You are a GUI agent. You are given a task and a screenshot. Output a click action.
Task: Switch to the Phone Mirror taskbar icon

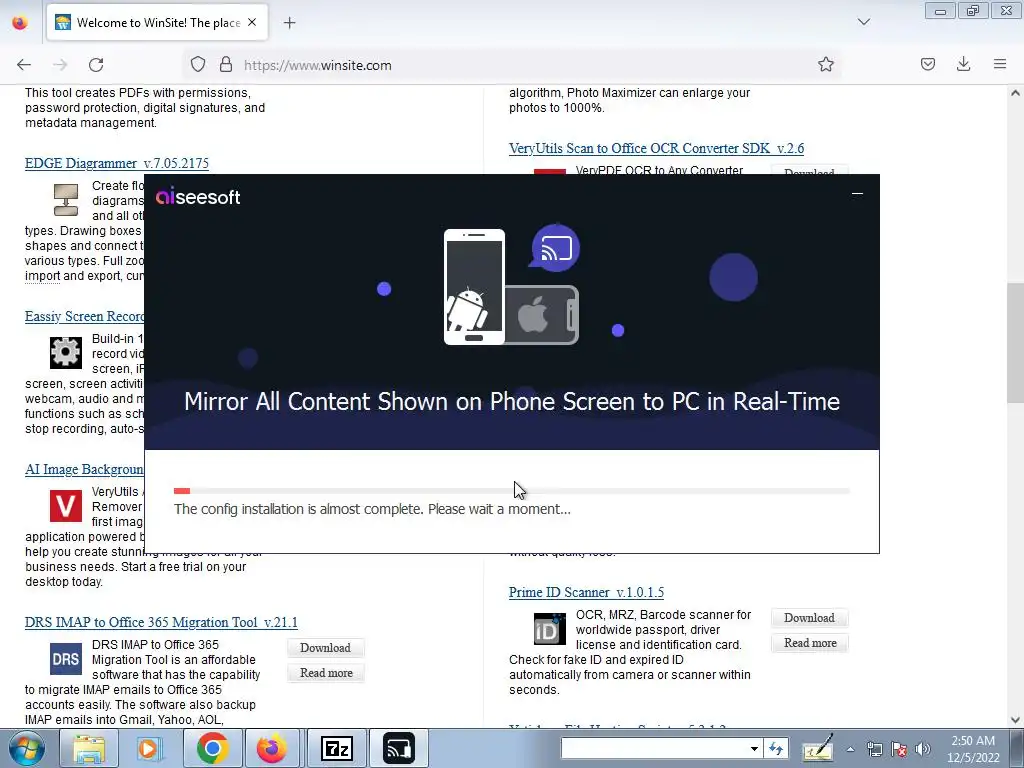pos(399,748)
